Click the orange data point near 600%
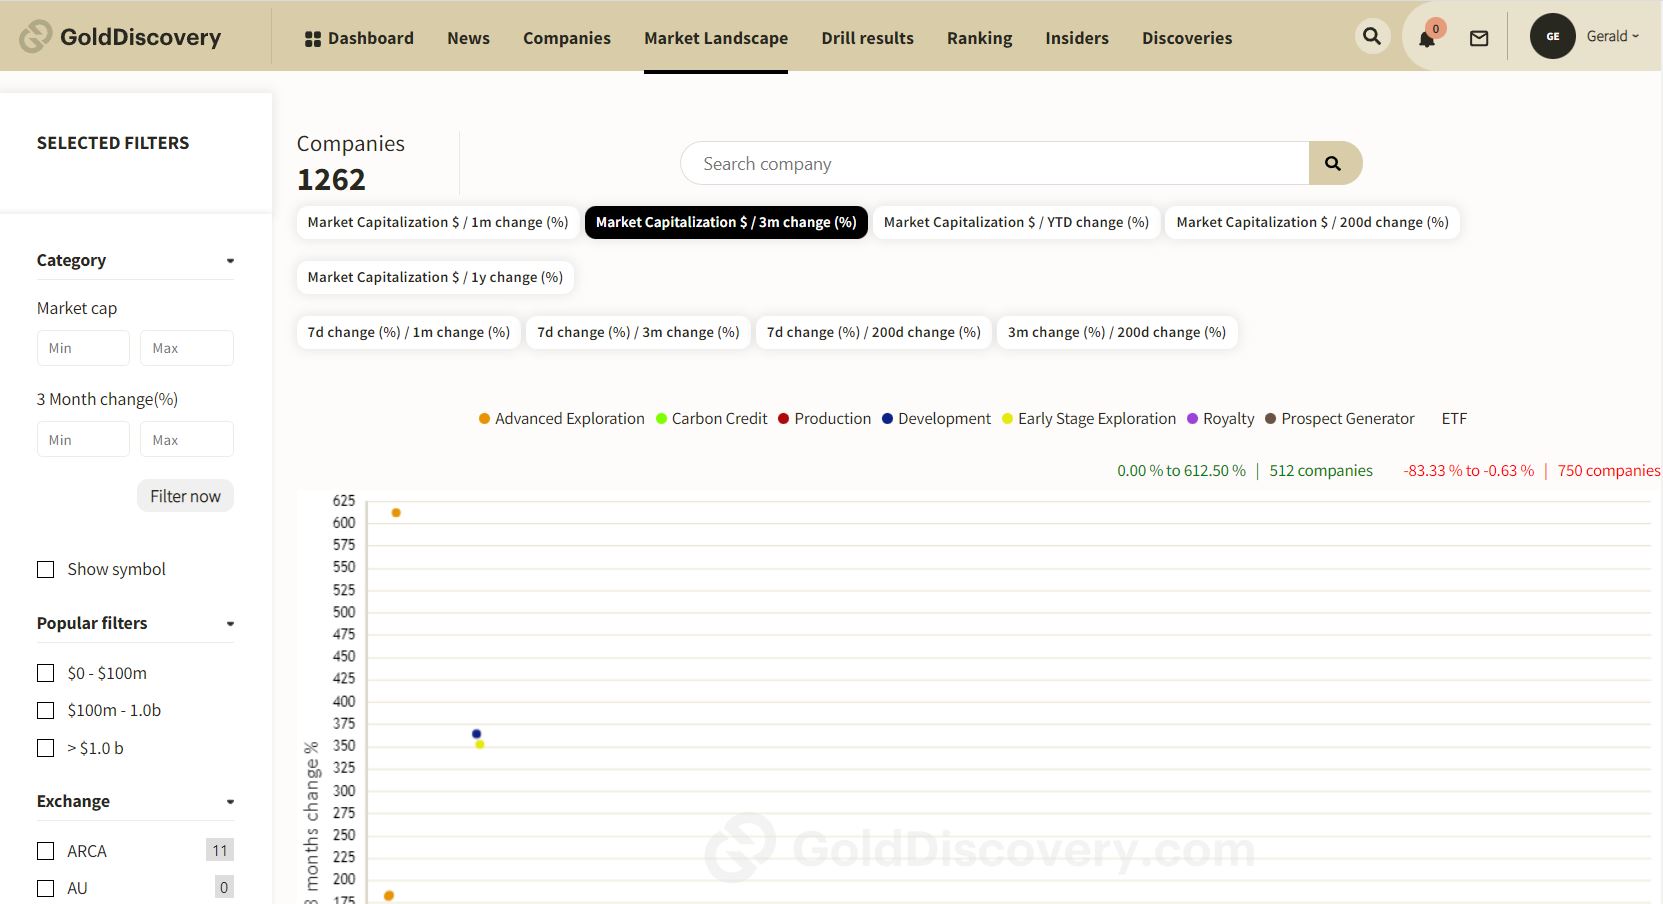The image size is (1663, 904). 396,513
